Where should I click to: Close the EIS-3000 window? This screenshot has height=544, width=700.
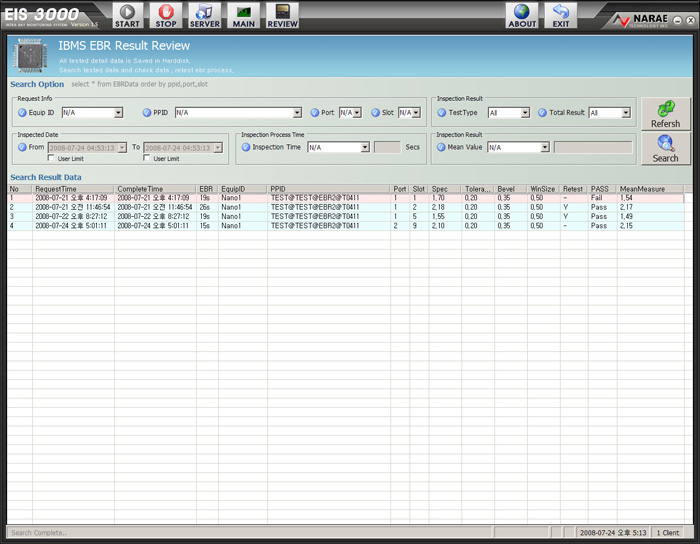click(690, 20)
